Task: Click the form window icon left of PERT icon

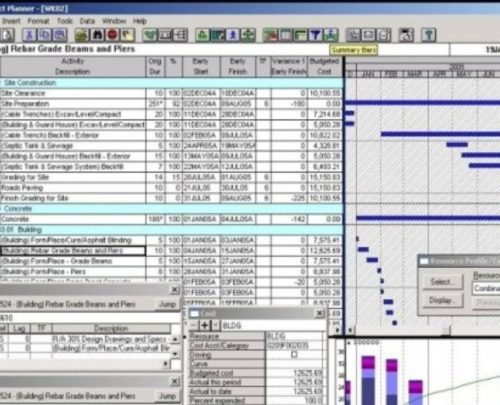Action: click(x=165, y=35)
